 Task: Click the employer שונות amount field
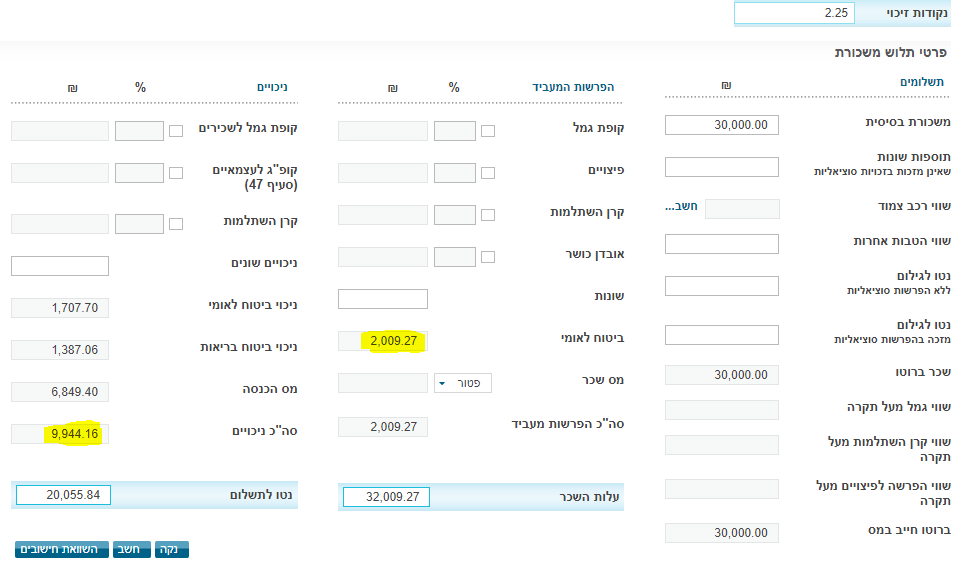point(383,299)
